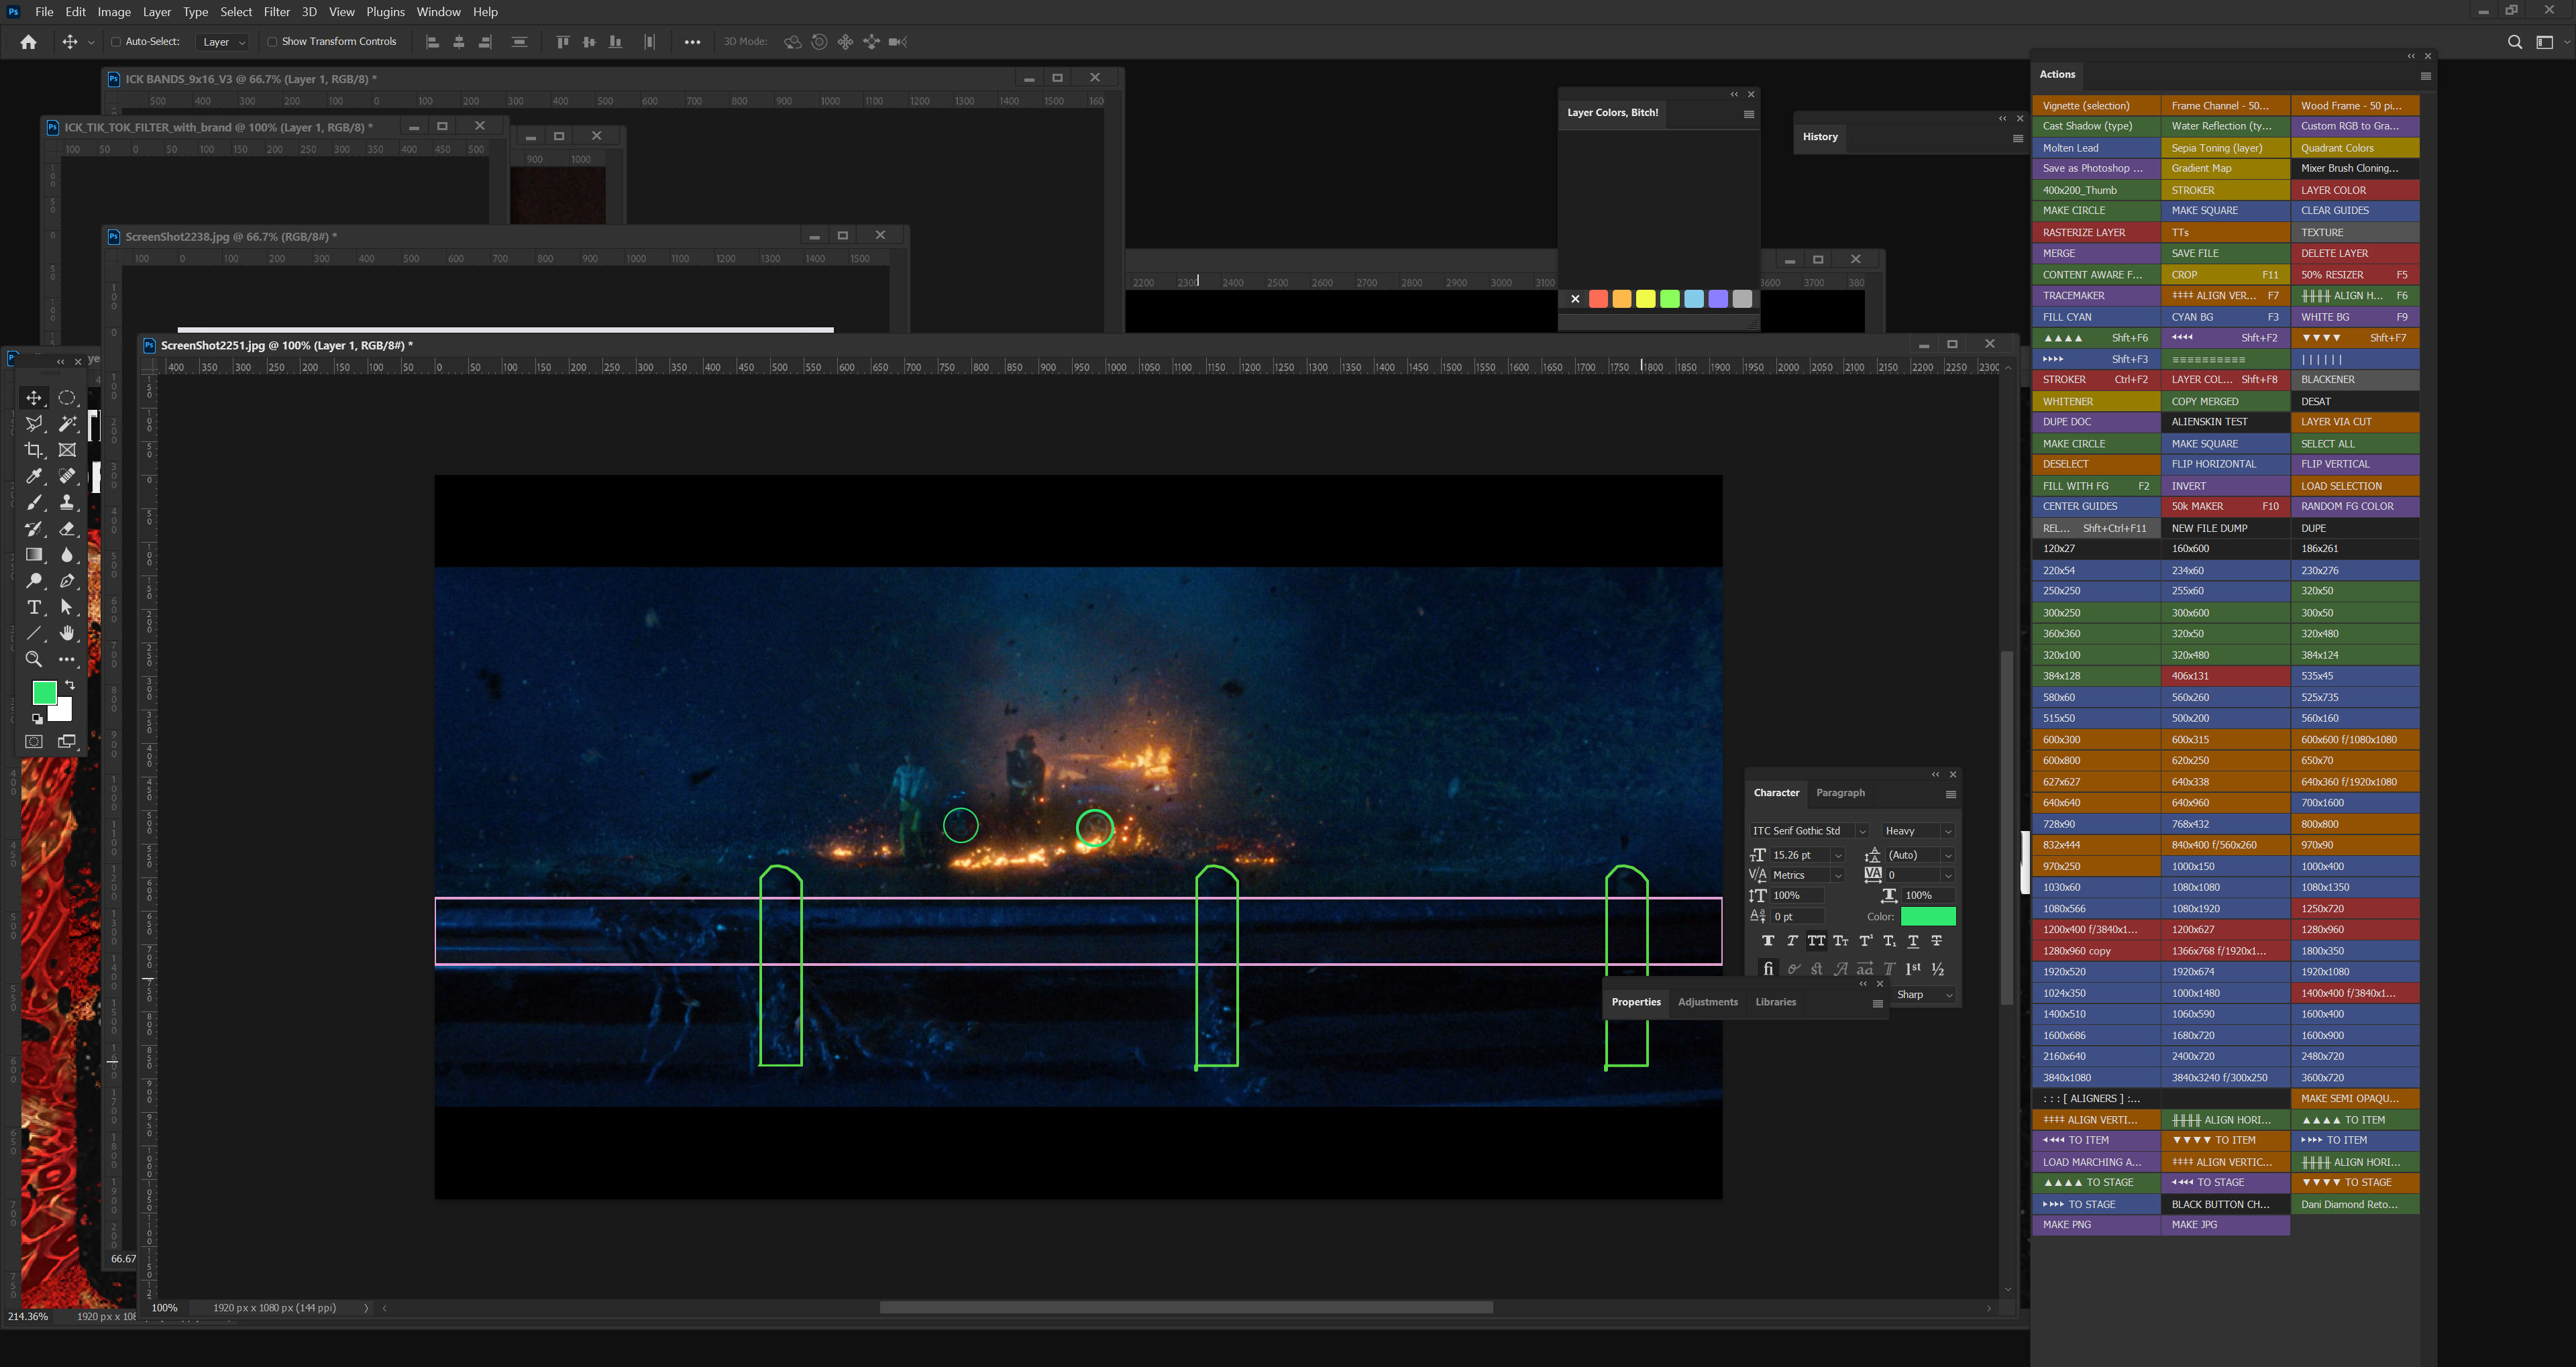Viewport: 2576px width, 1367px height.
Task: Run the MAKE CIRCLE action above RASTERIZE LAYER
Action: point(2096,211)
